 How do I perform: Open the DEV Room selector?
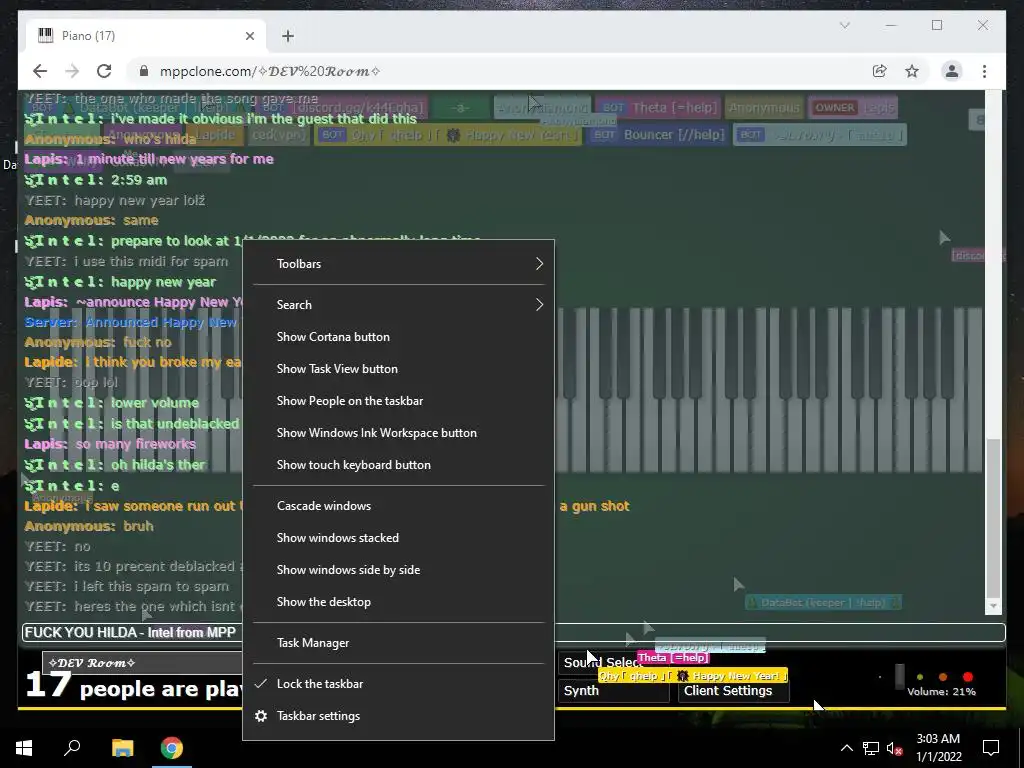(142, 662)
